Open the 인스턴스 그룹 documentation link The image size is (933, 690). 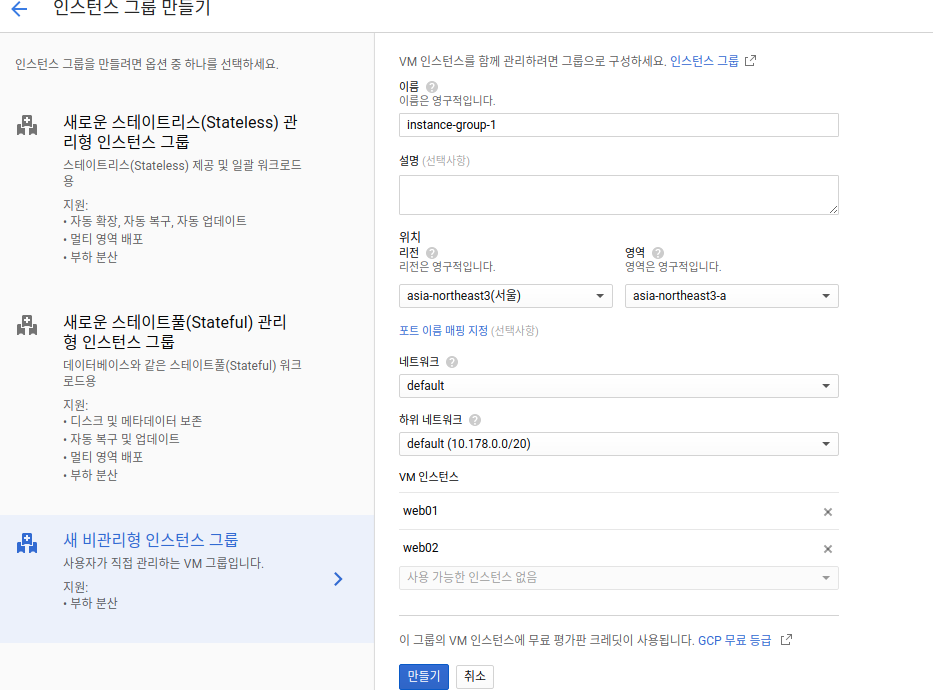click(705, 61)
